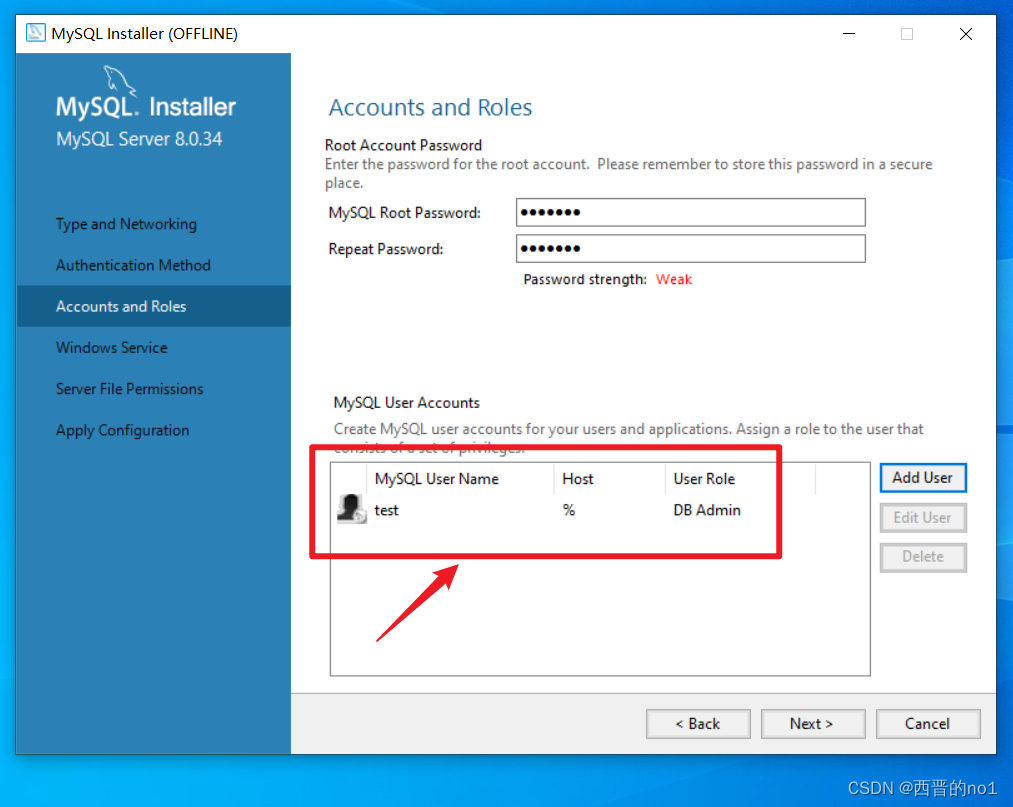
Task: Sort by MySQL User Name column header
Action: [460, 479]
